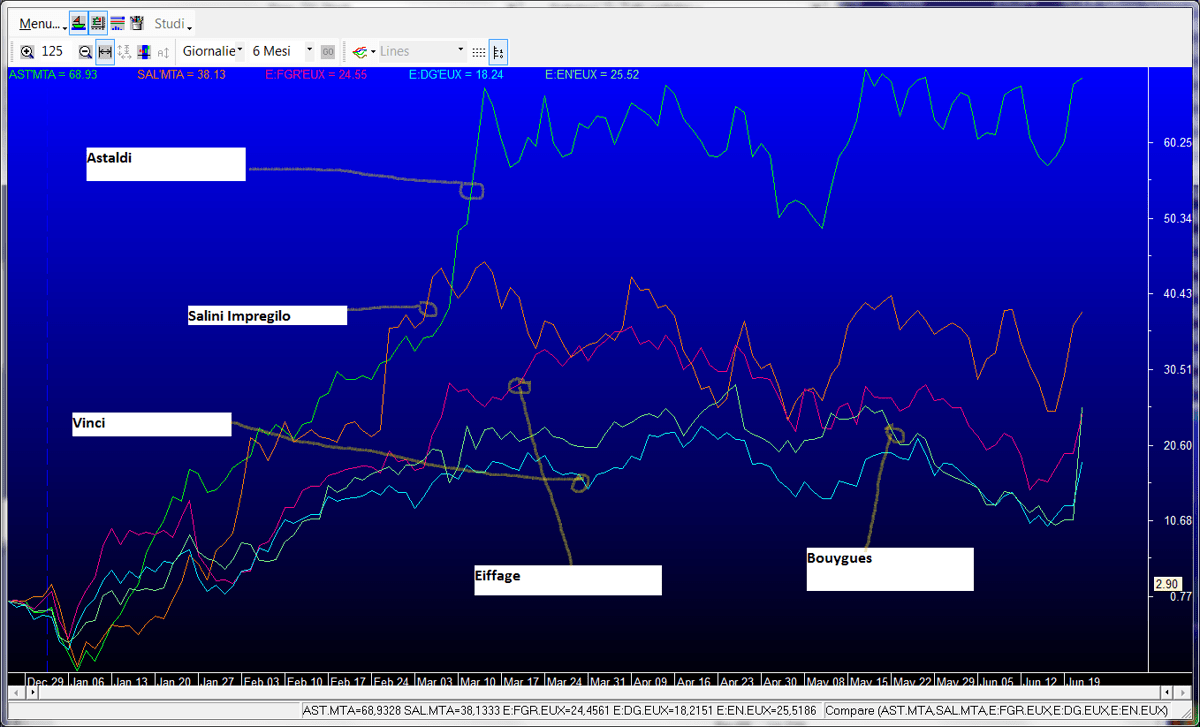Click the Feb 03 date label
Screen dimensions: 1200x727
[264, 681]
